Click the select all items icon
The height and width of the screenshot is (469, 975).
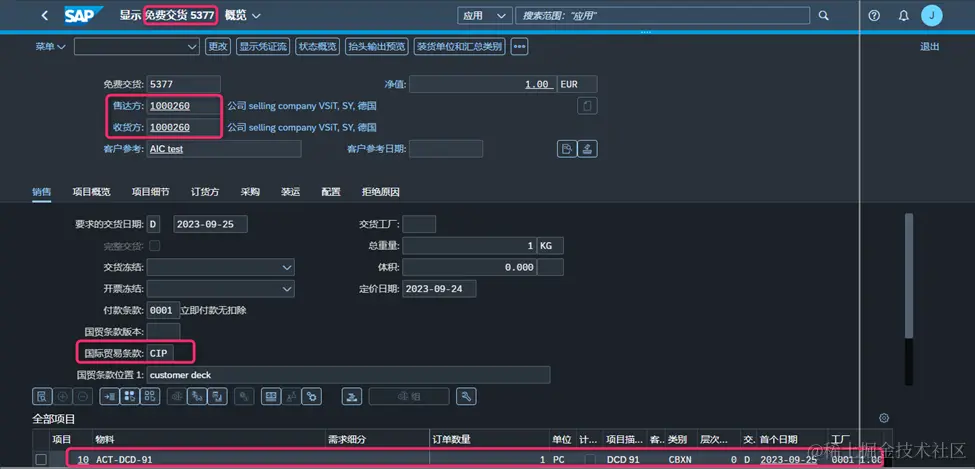129,396
